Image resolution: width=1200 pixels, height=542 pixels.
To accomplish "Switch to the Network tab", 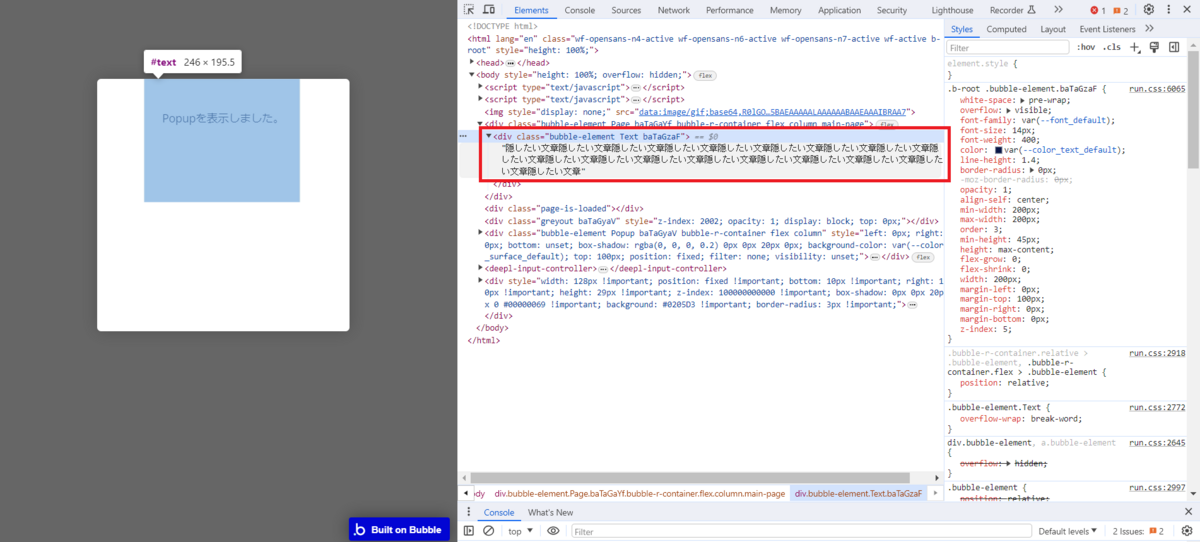I will coord(673,10).
